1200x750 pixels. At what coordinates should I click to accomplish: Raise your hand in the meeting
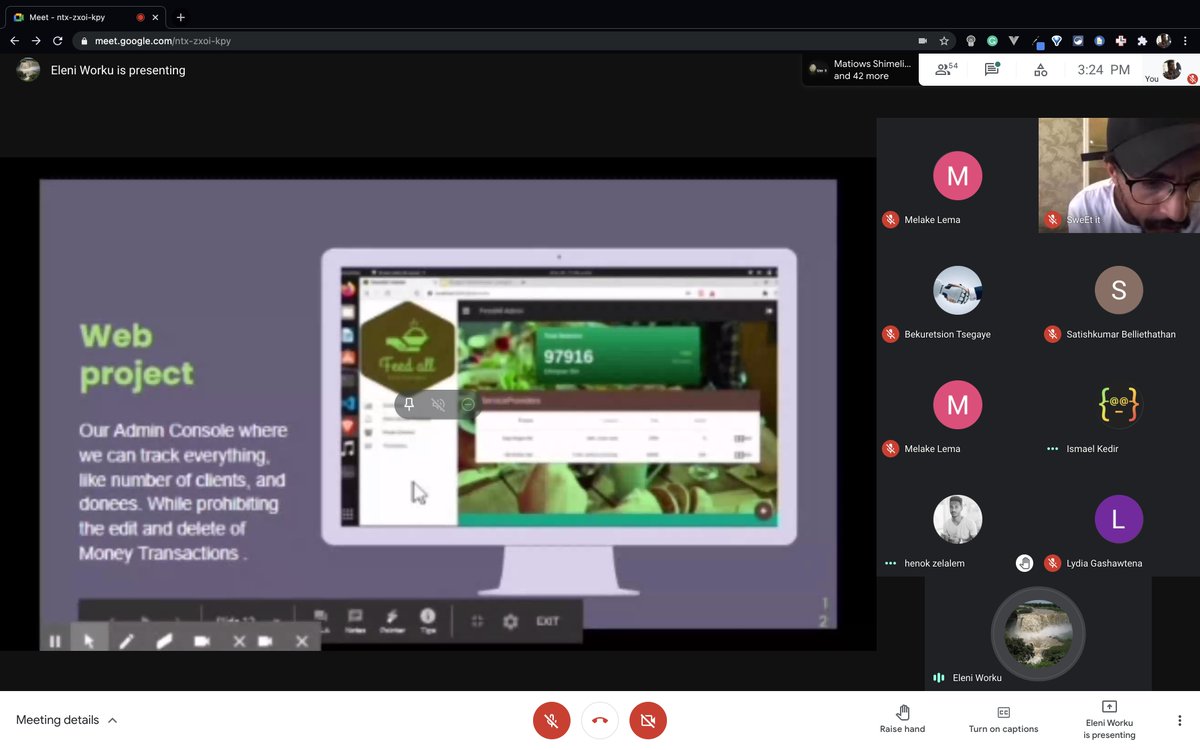[x=902, y=719]
